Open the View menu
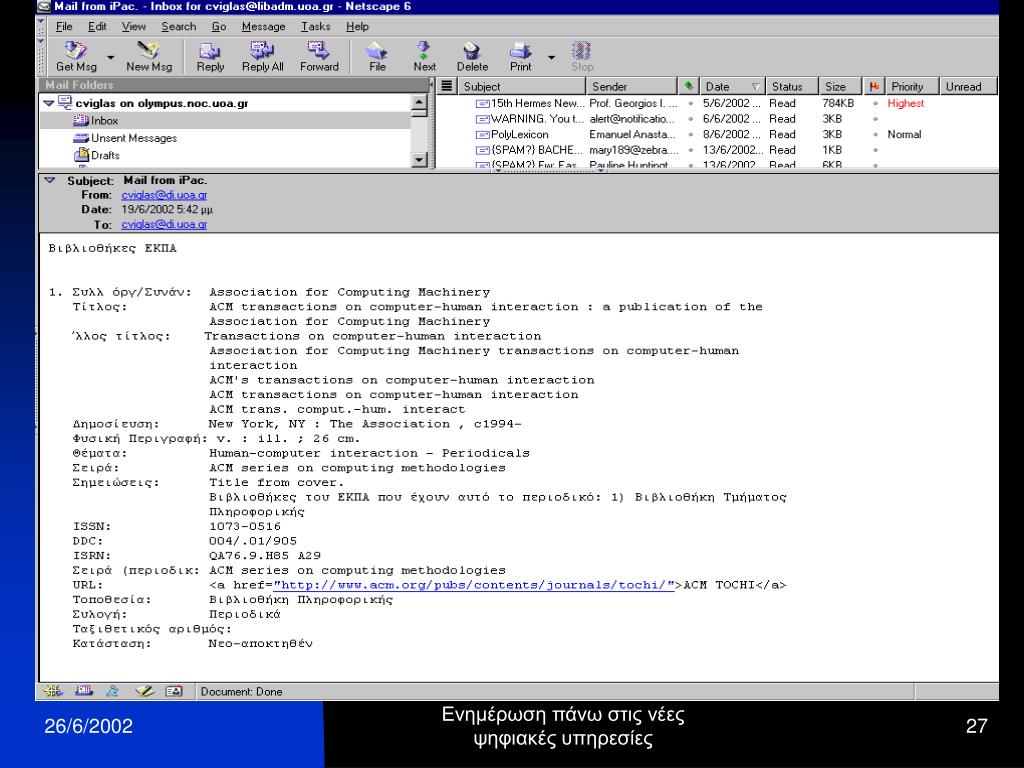1024x768 pixels. (x=133, y=26)
